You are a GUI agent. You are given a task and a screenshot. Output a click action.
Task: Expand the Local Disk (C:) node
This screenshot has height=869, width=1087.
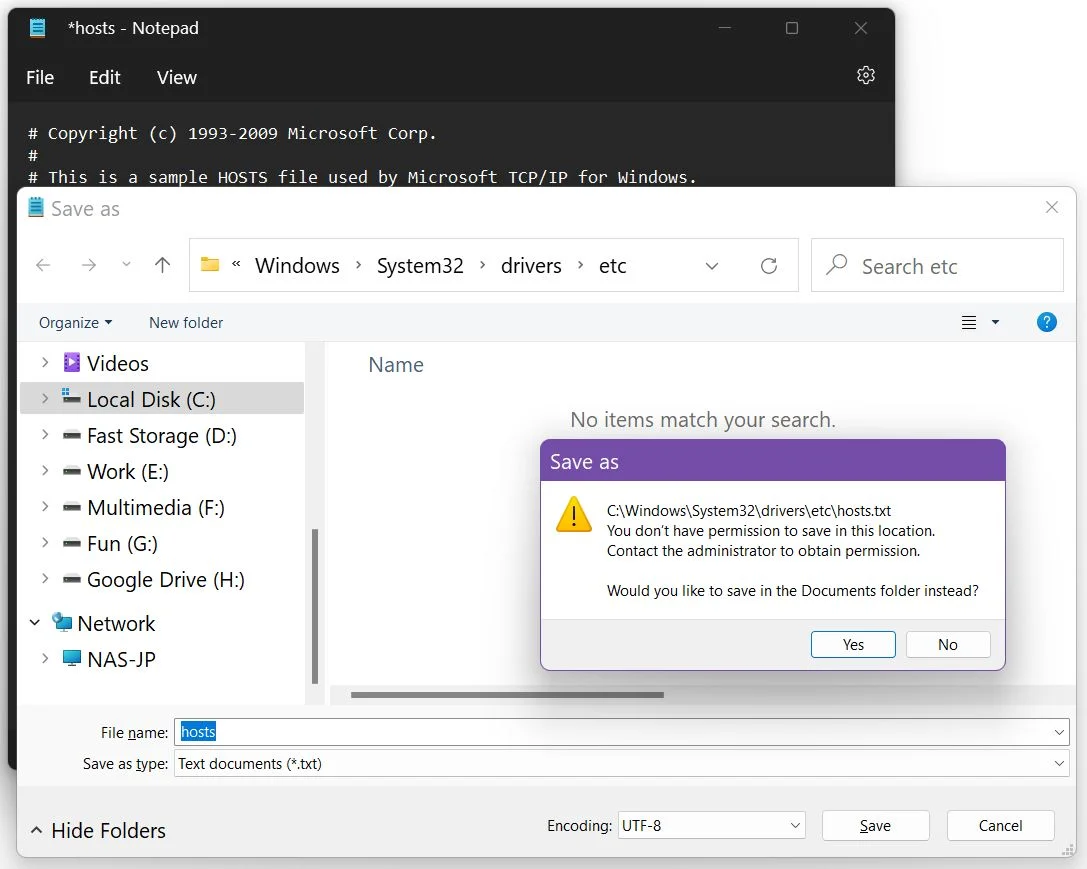(x=45, y=398)
